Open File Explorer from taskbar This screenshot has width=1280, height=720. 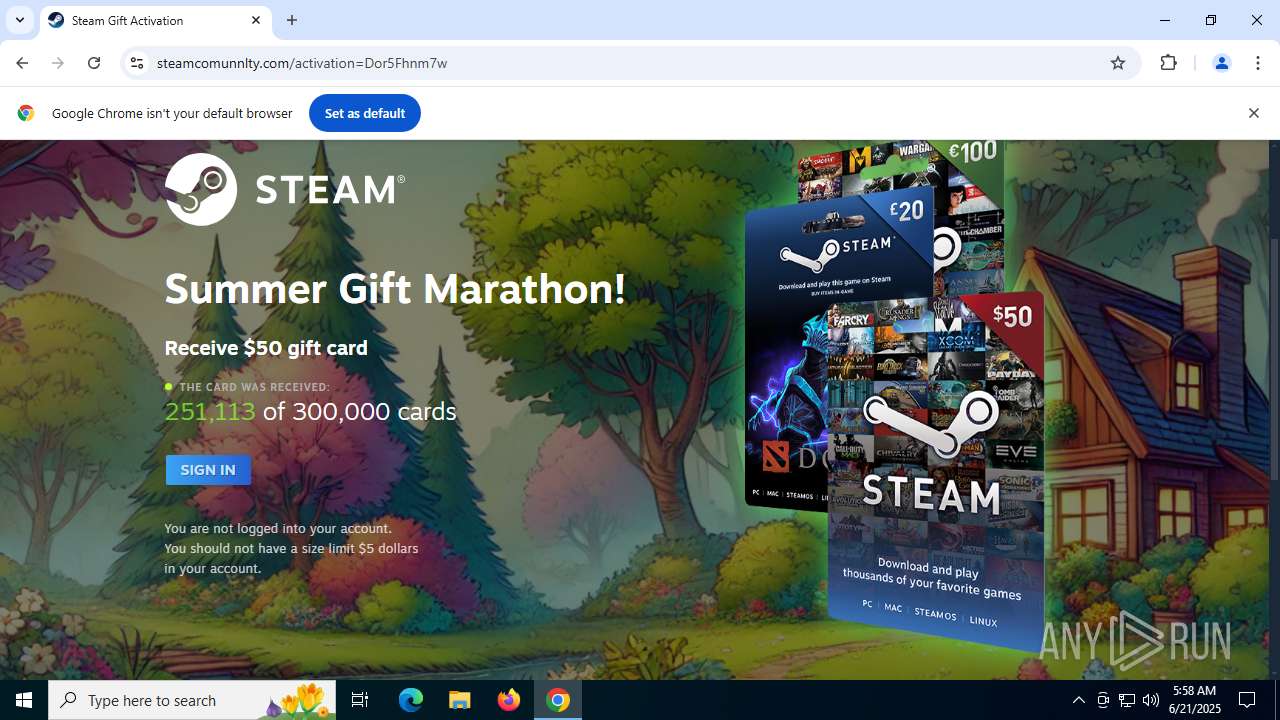460,700
